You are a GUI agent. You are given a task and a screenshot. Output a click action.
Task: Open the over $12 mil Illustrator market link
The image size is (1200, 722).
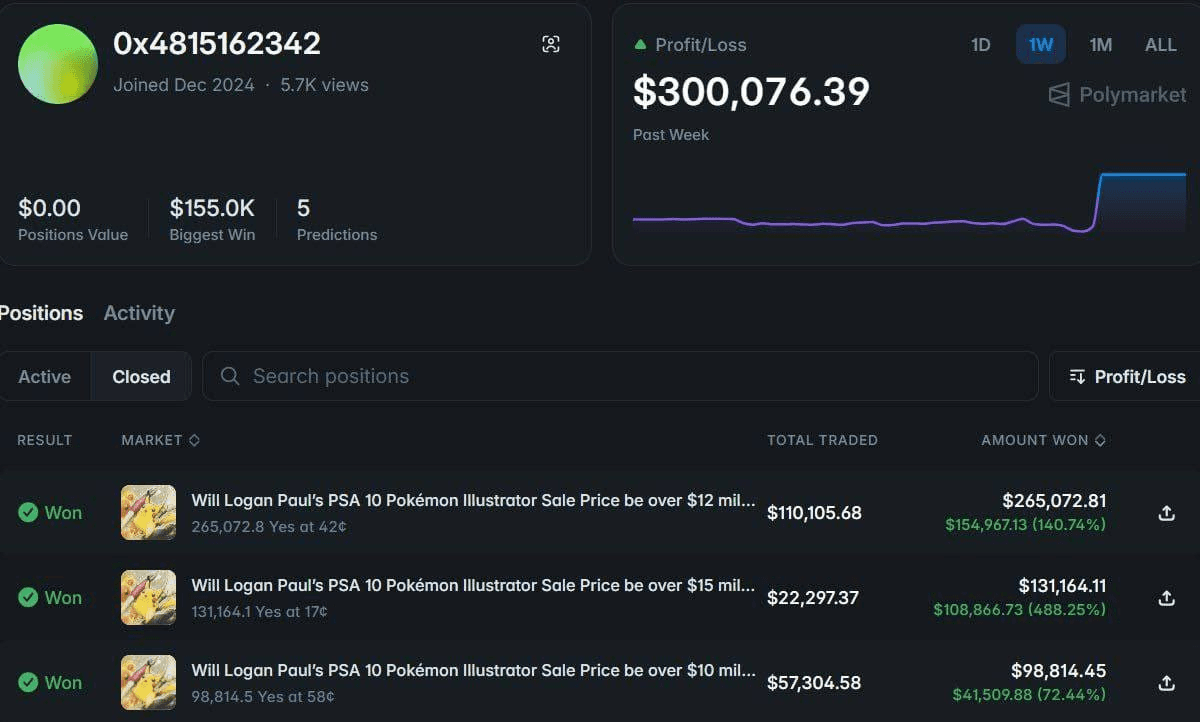[x=473, y=501]
